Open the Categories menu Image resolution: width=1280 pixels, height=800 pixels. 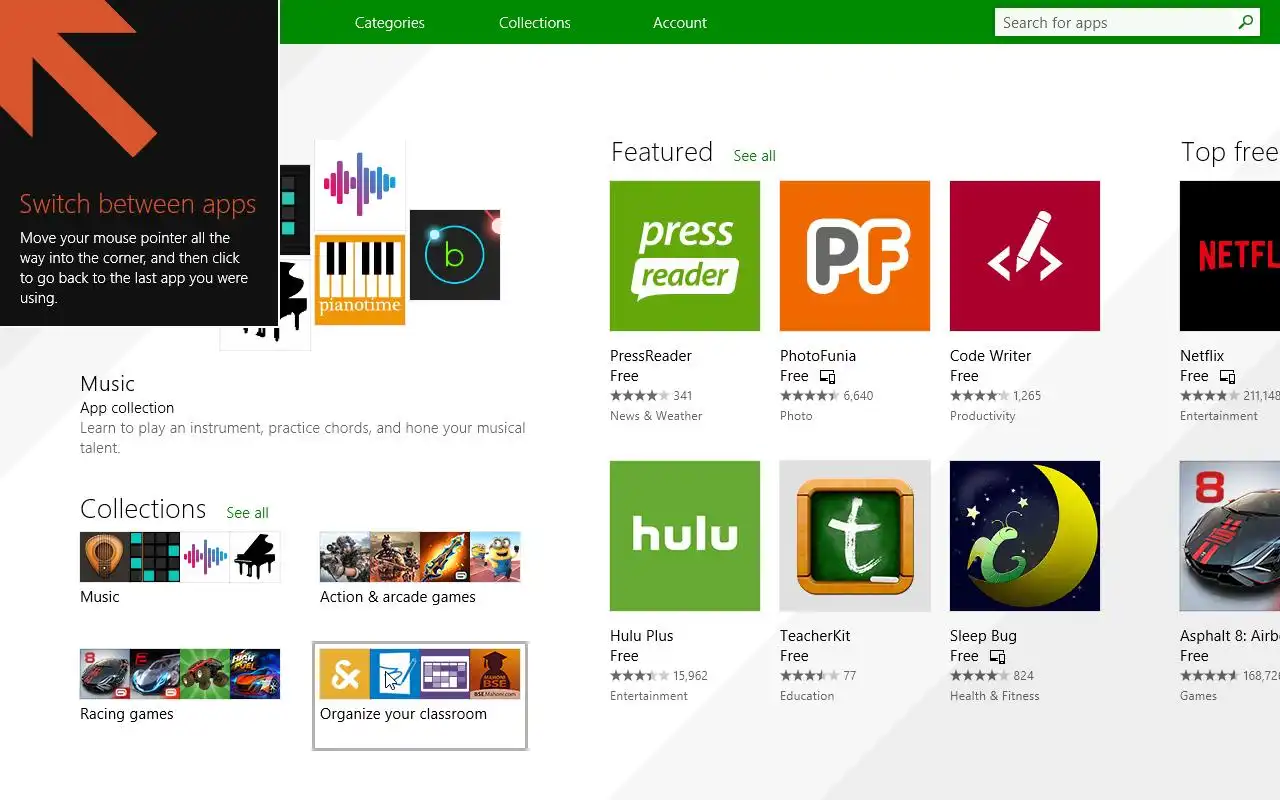390,22
